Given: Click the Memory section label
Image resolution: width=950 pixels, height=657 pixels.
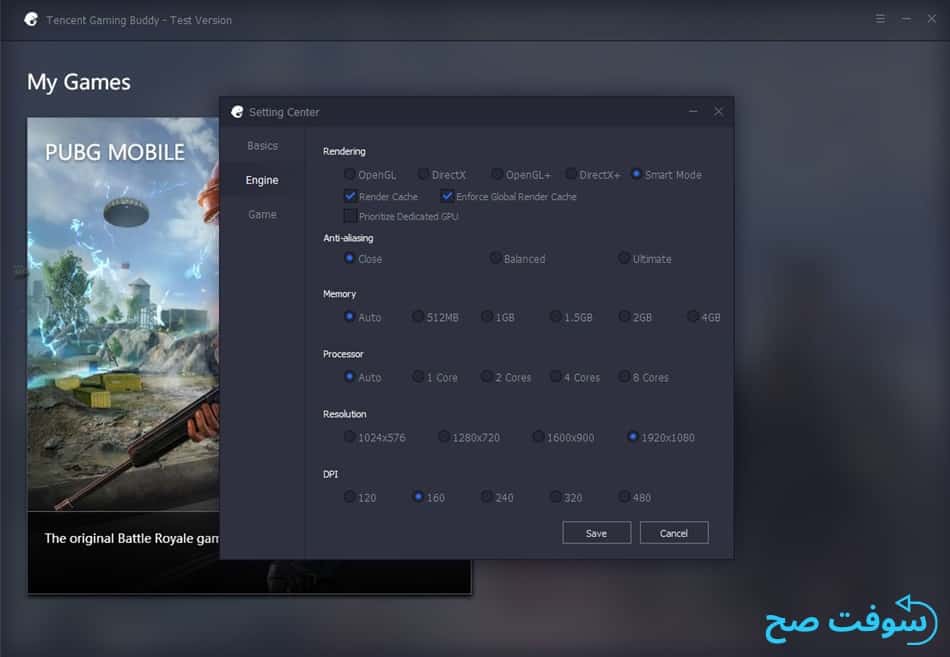Looking at the screenshot, I should coord(339,294).
